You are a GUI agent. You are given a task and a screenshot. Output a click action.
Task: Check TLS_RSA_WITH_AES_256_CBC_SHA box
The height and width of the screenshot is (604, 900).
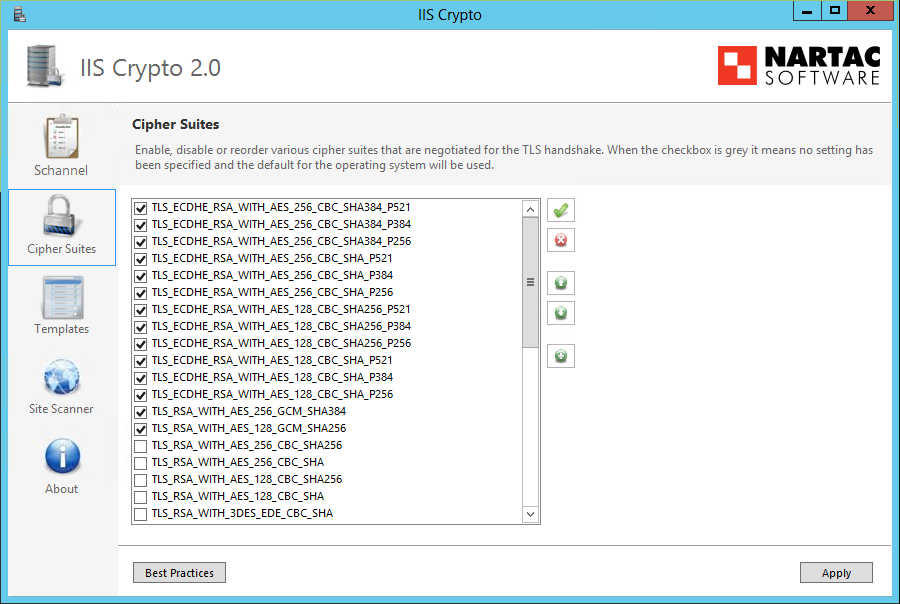click(141, 463)
